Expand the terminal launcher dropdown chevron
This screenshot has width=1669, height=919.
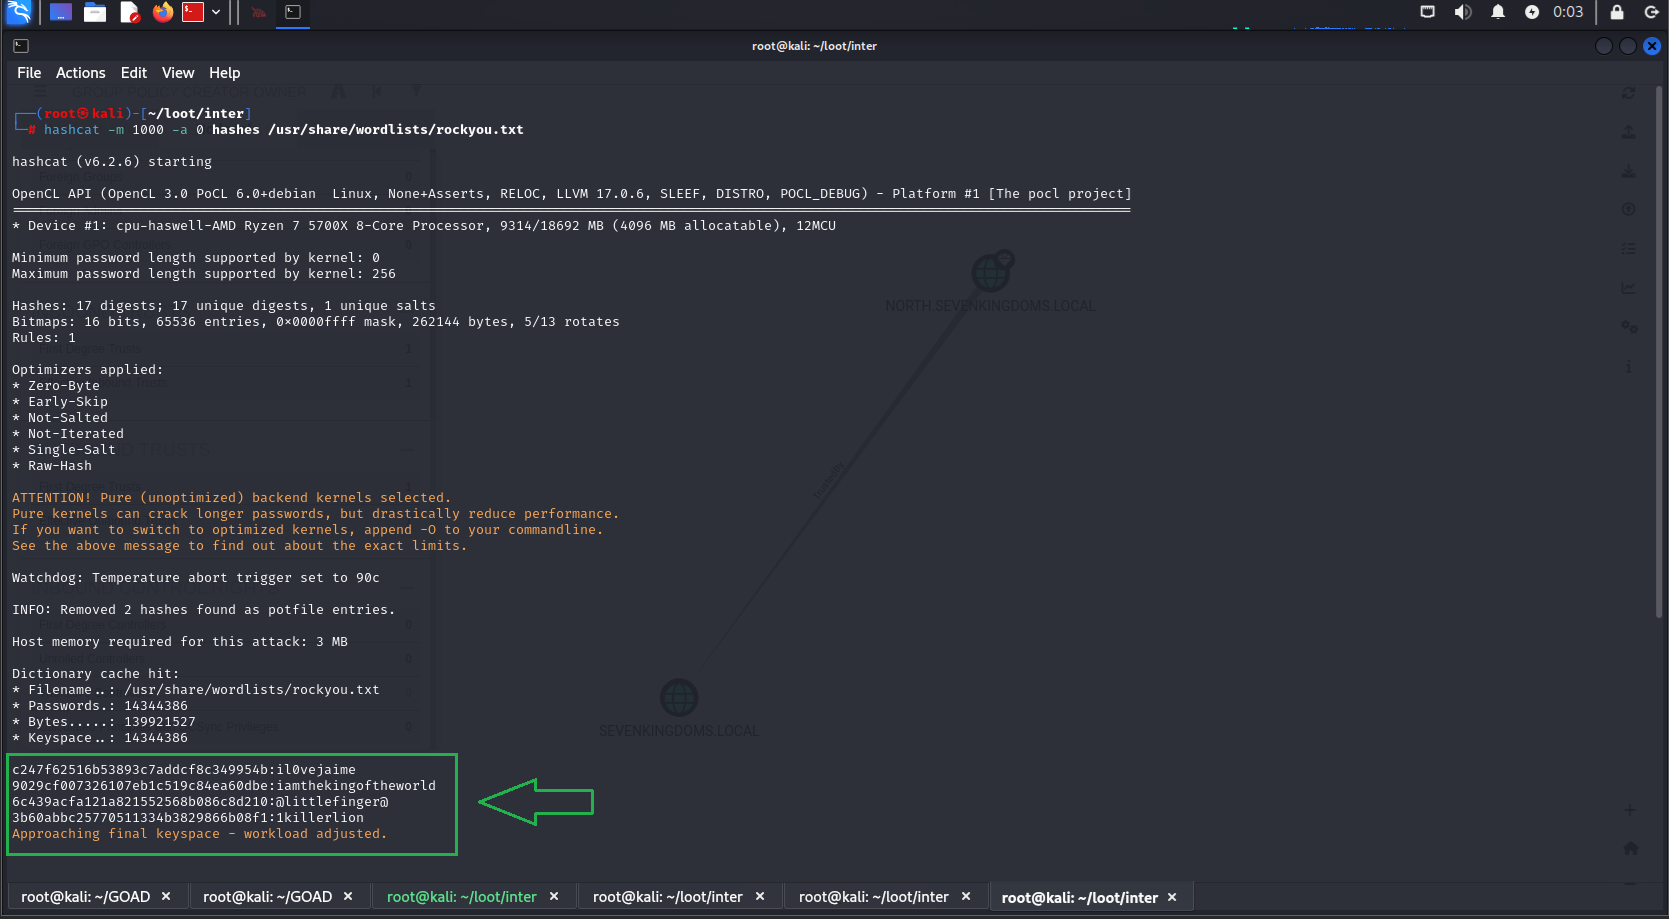point(216,12)
